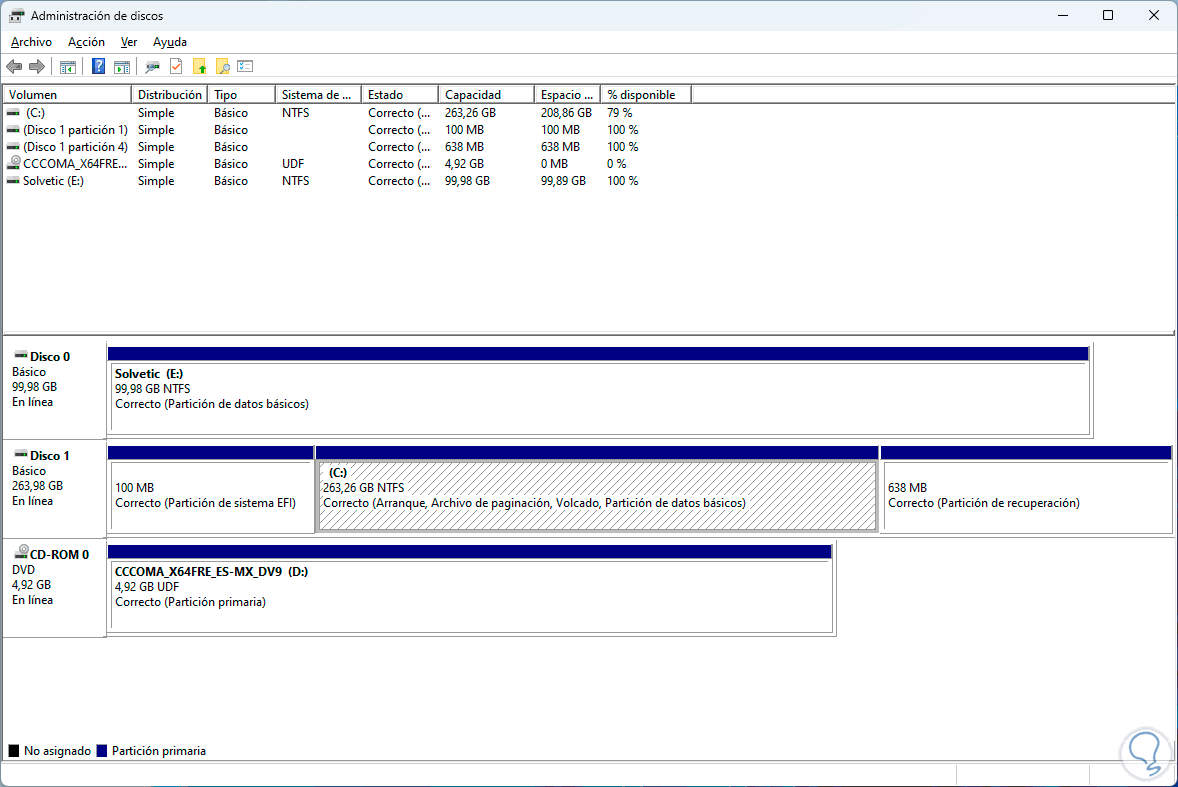The height and width of the screenshot is (787, 1178).
Task: Click 99,98 GB size under Disco 0
Action: (35, 387)
